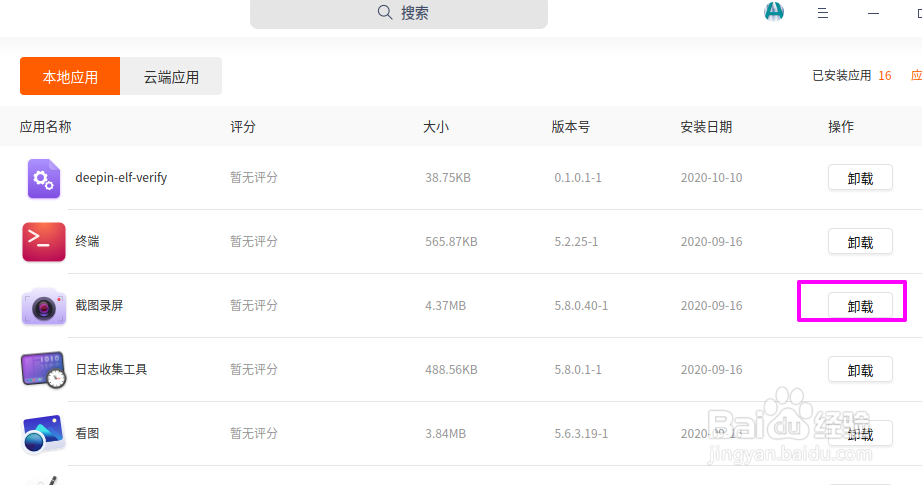
Task: Click the 终端 terminal app icon
Action: click(x=43, y=242)
